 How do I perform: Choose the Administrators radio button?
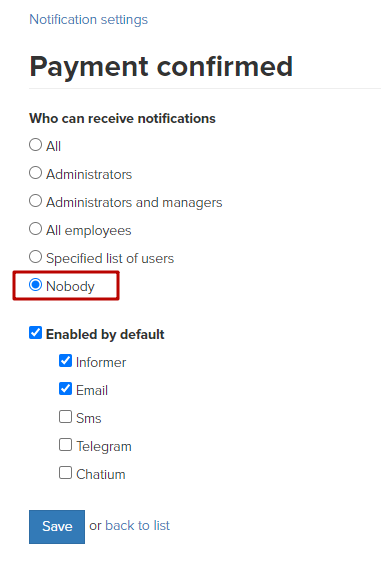pos(35,173)
